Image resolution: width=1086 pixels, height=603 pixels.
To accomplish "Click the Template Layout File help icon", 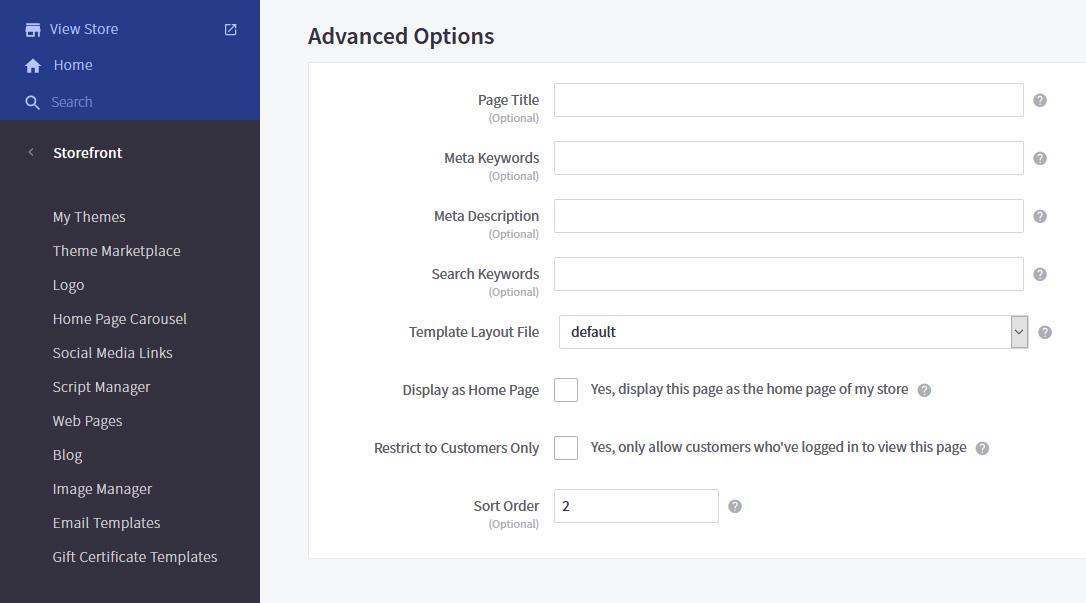I will 1044,331.
